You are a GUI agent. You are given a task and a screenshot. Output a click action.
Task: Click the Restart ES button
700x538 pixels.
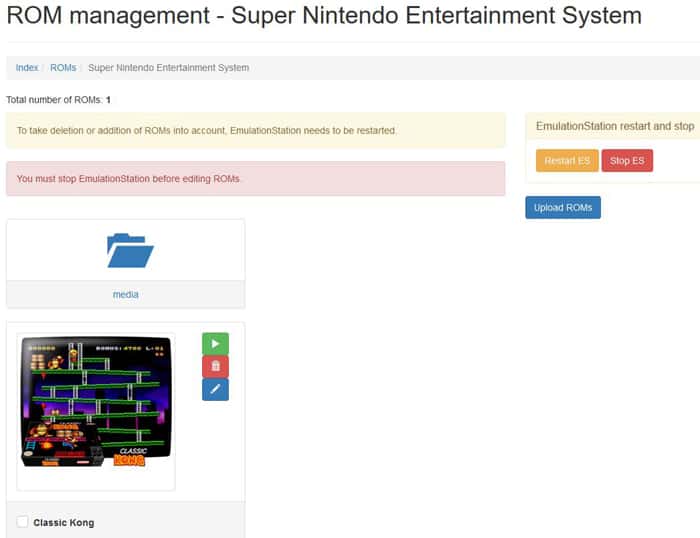[x=567, y=161]
